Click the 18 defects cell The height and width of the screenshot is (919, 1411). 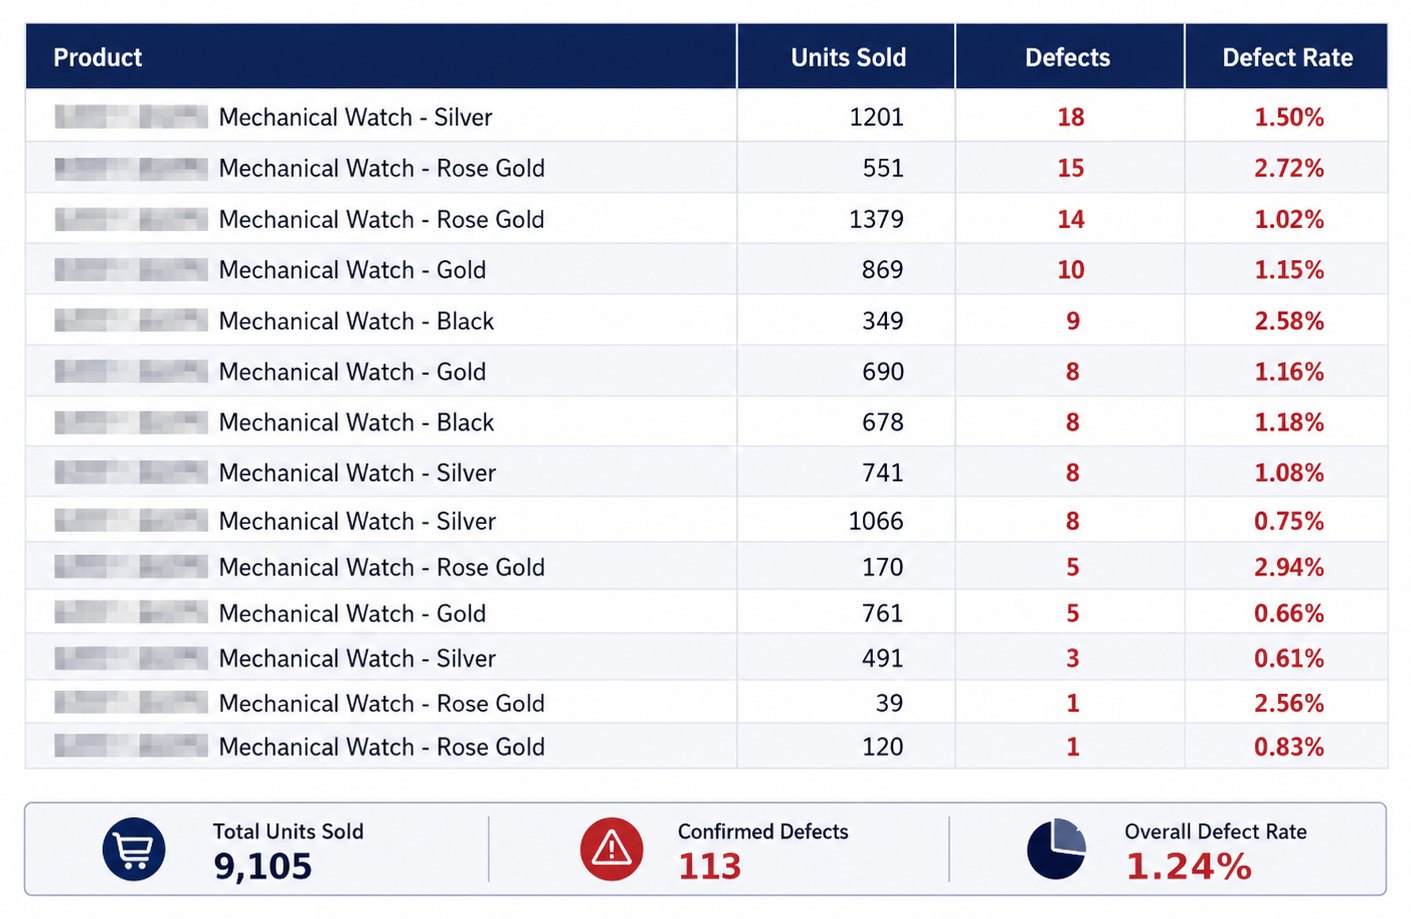click(x=1071, y=117)
